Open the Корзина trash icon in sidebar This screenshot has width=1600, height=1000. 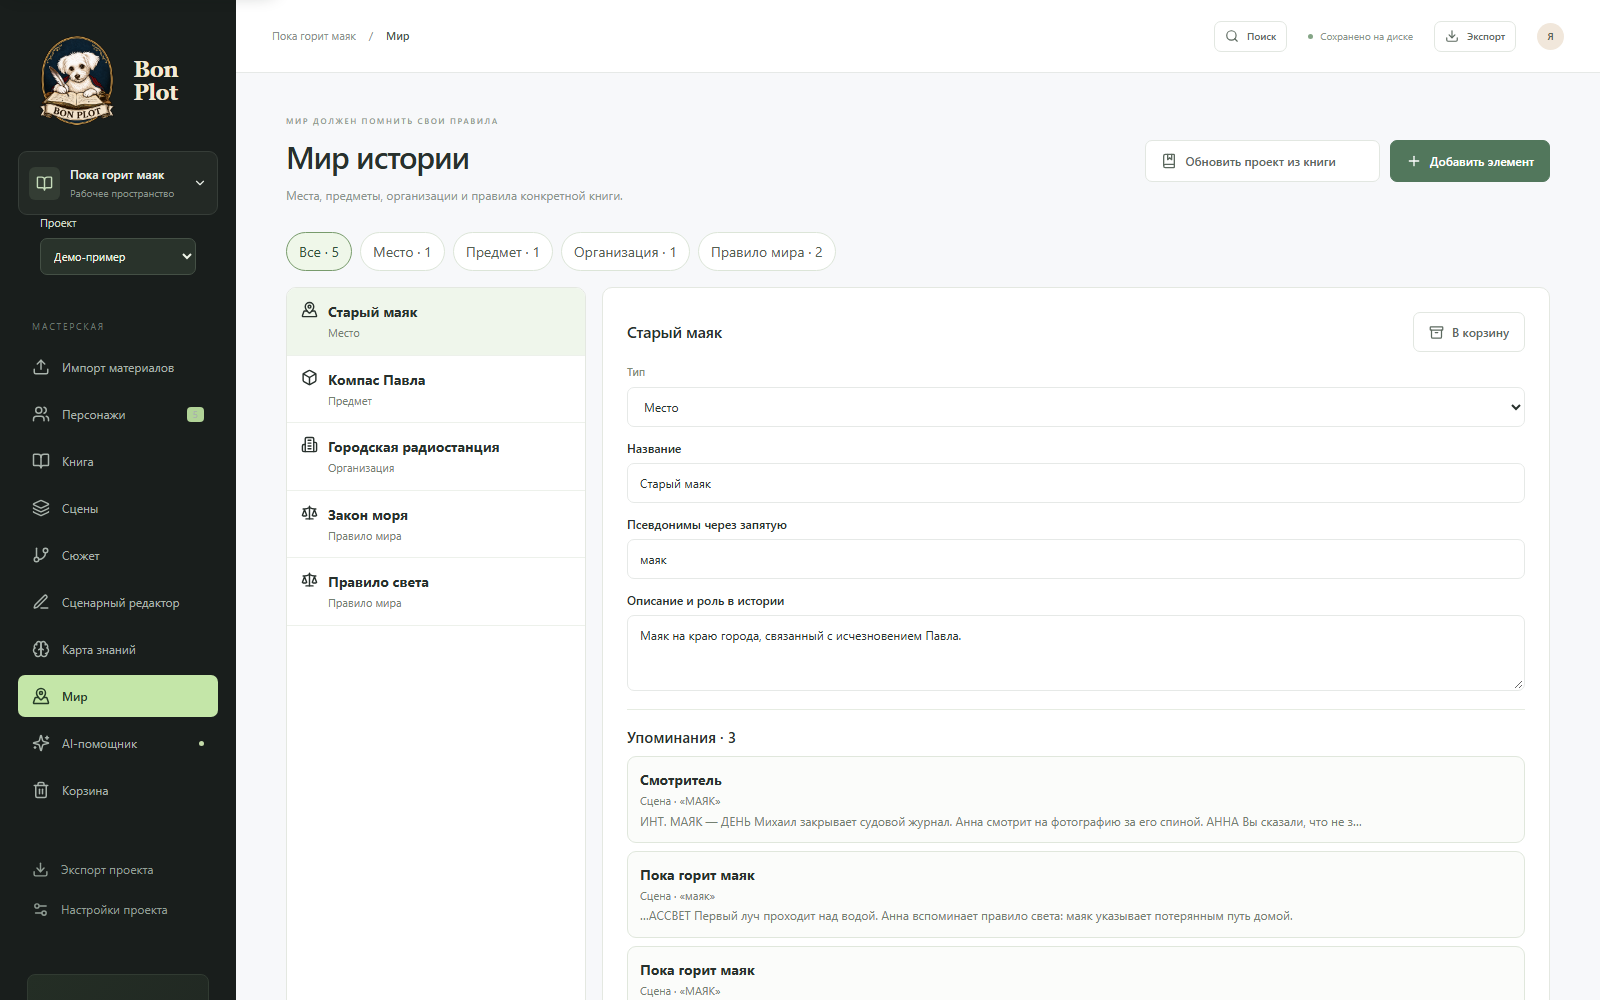click(x=41, y=790)
